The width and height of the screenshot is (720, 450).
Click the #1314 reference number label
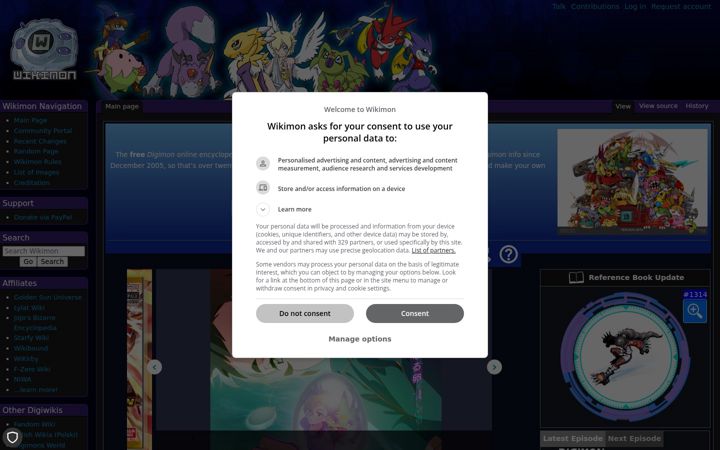[x=695, y=295]
